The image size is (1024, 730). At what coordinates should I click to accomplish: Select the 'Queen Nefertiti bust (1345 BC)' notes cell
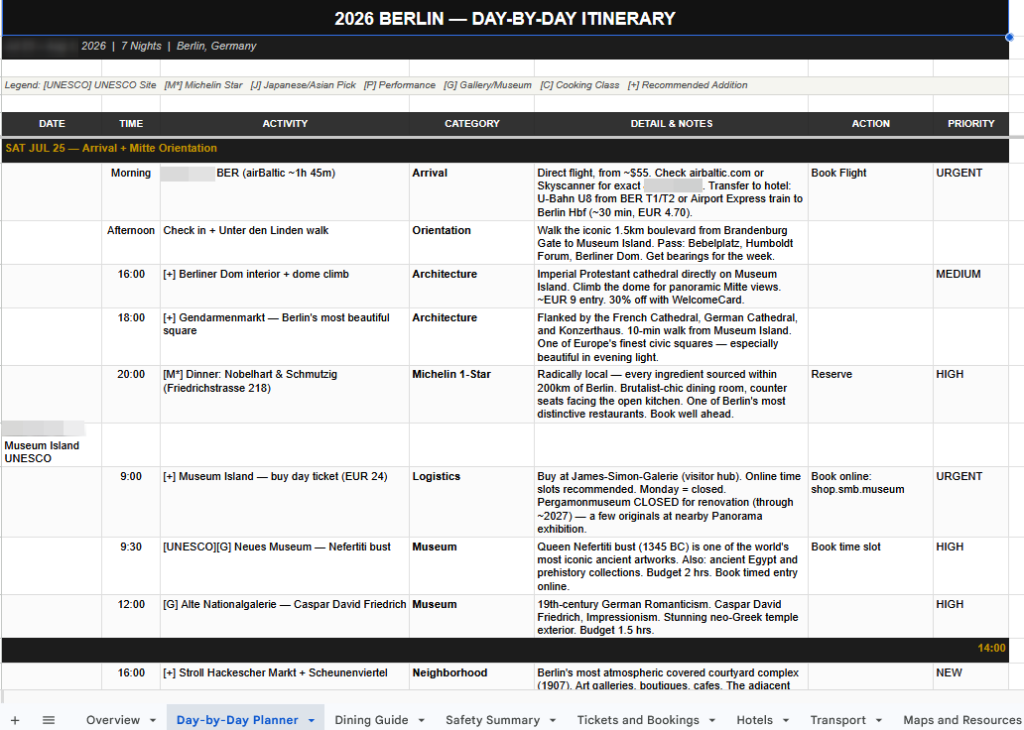671,565
